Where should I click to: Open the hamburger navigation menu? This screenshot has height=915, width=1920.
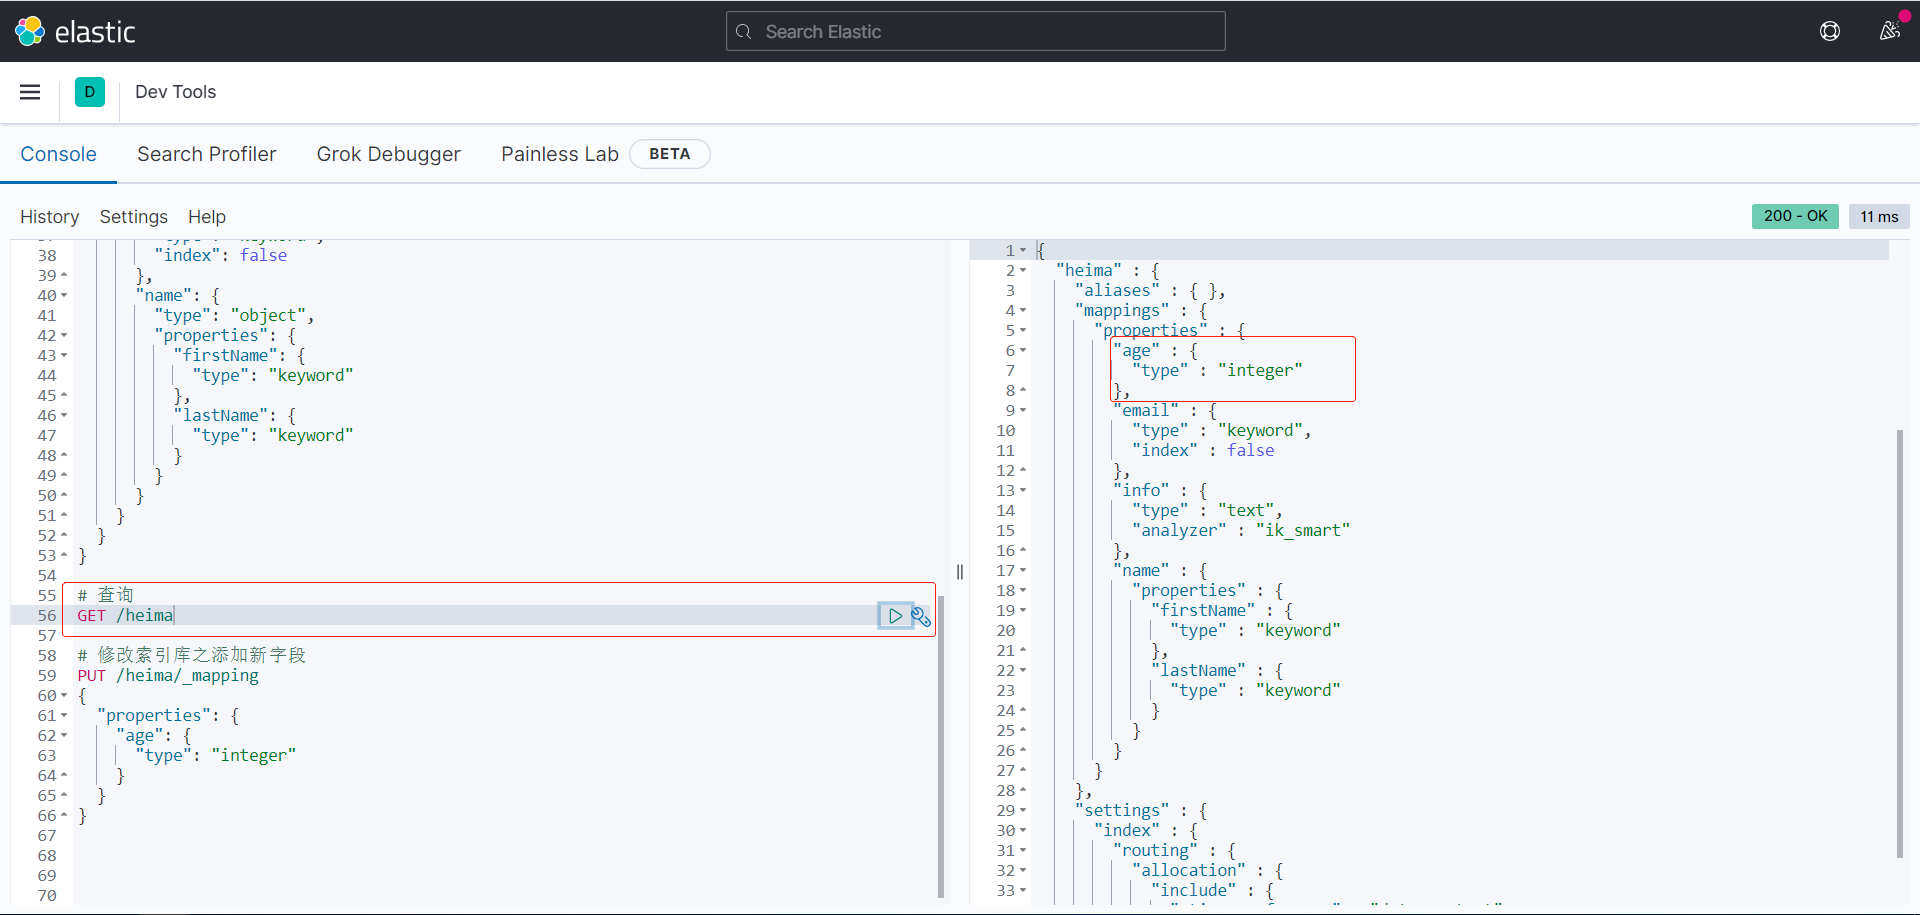click(x=30, y=92)
